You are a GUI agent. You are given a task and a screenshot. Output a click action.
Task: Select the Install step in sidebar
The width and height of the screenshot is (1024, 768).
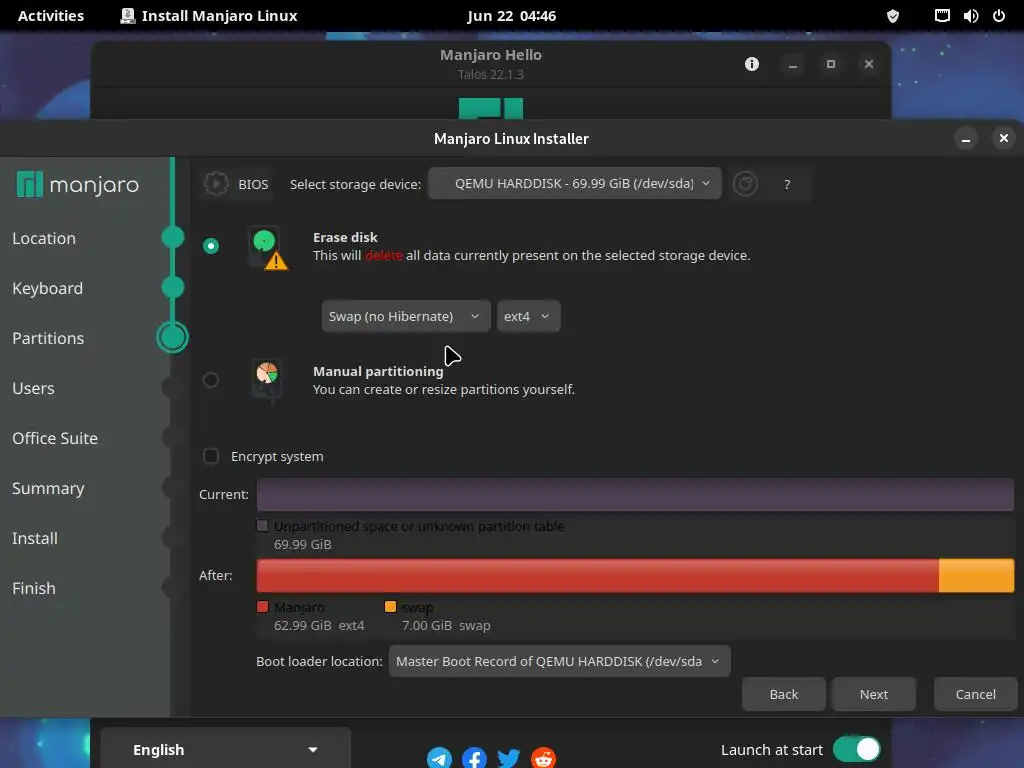[35, 538]
